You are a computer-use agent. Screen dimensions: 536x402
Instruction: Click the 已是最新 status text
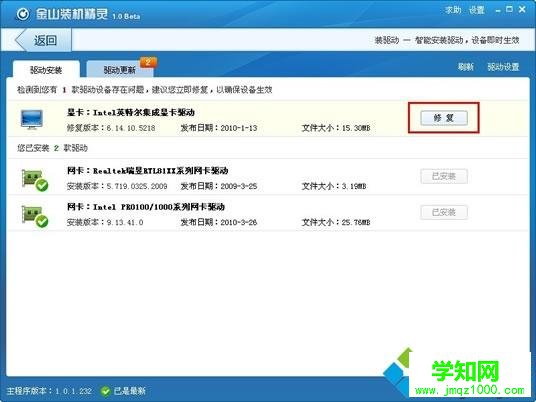pyautogui.click(x=130, y=391)
